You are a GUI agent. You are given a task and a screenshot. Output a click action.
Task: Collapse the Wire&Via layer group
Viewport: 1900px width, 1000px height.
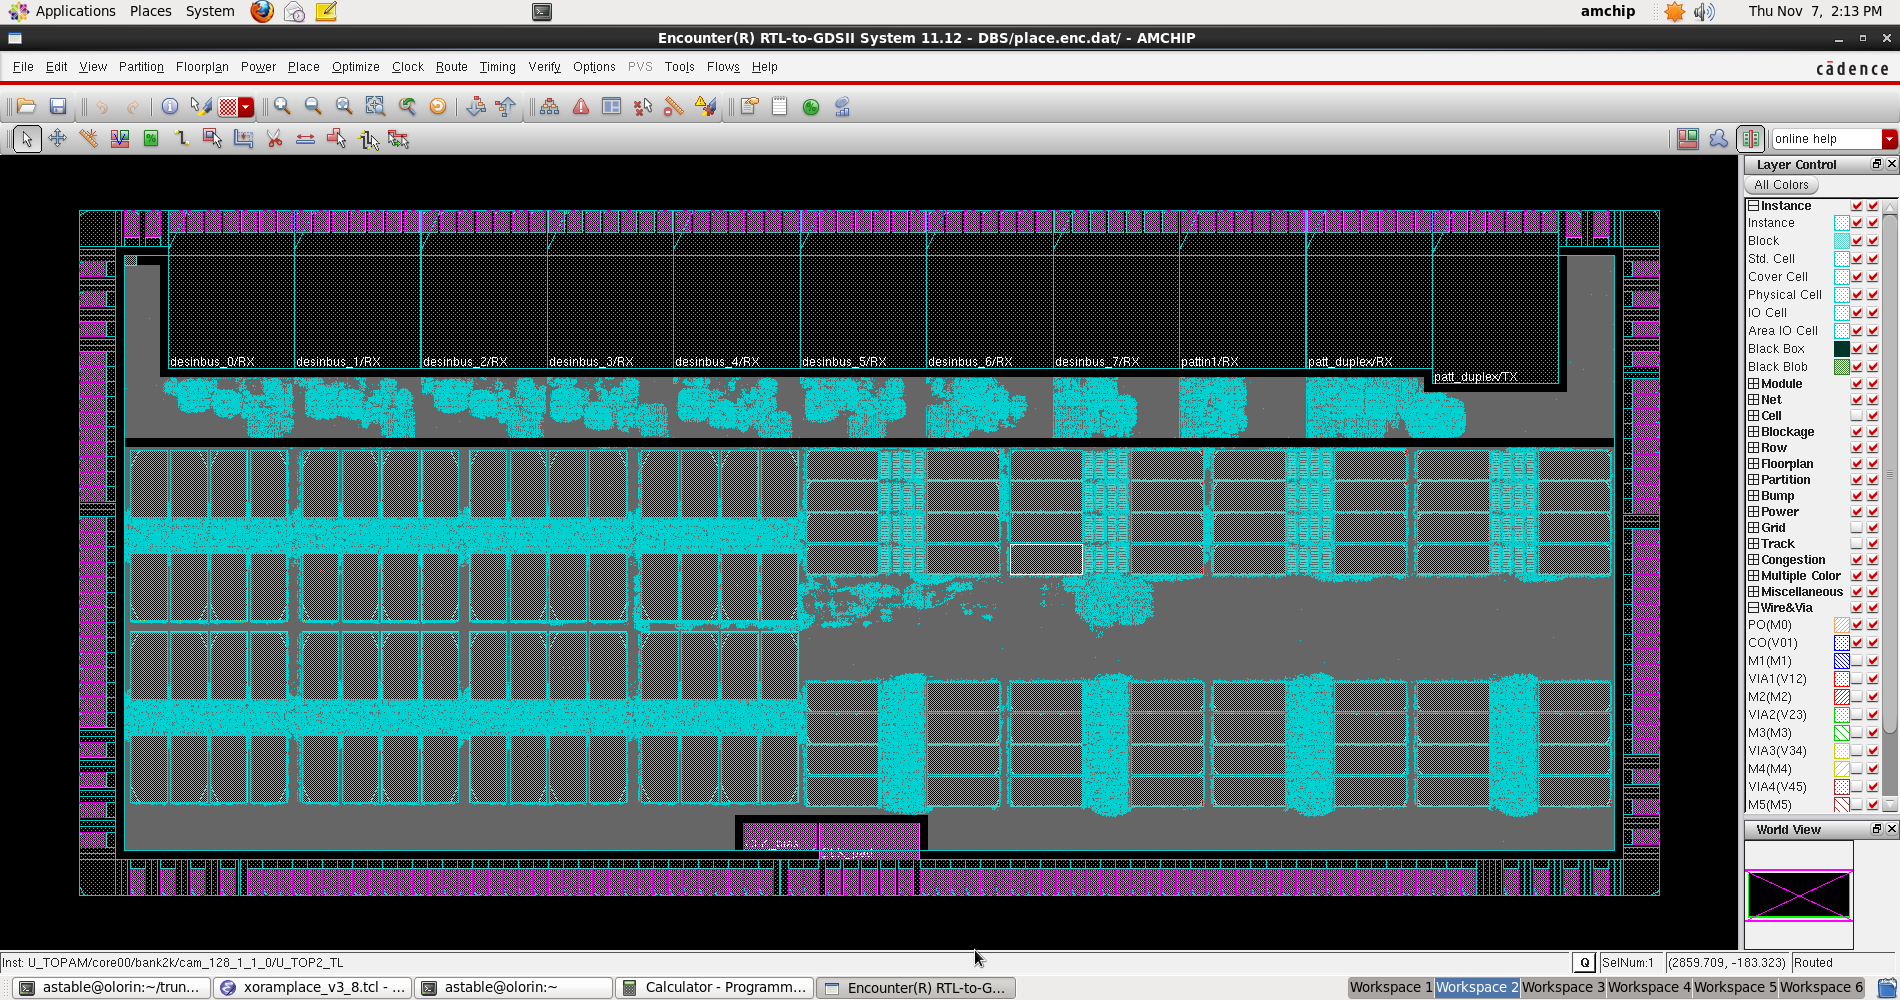pos(1753,608)
